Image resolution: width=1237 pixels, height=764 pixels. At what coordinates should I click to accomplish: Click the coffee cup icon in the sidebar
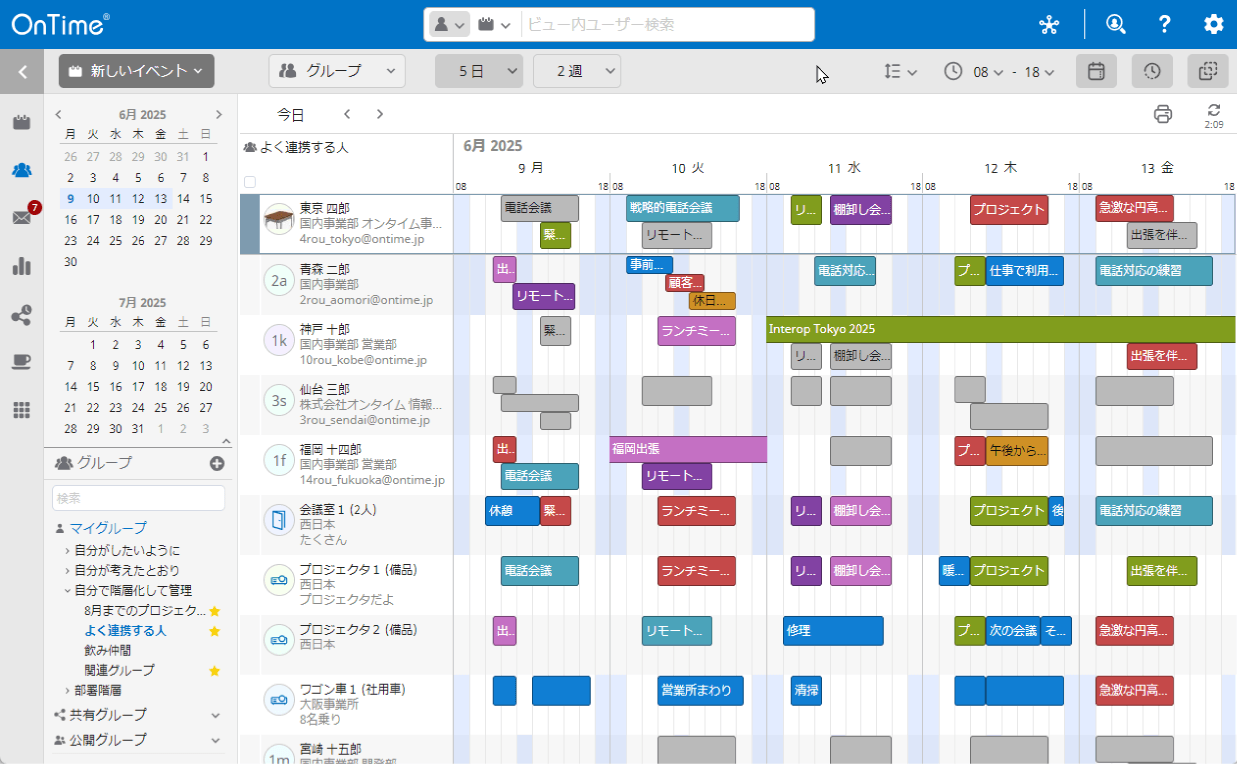tap(21, 361)
